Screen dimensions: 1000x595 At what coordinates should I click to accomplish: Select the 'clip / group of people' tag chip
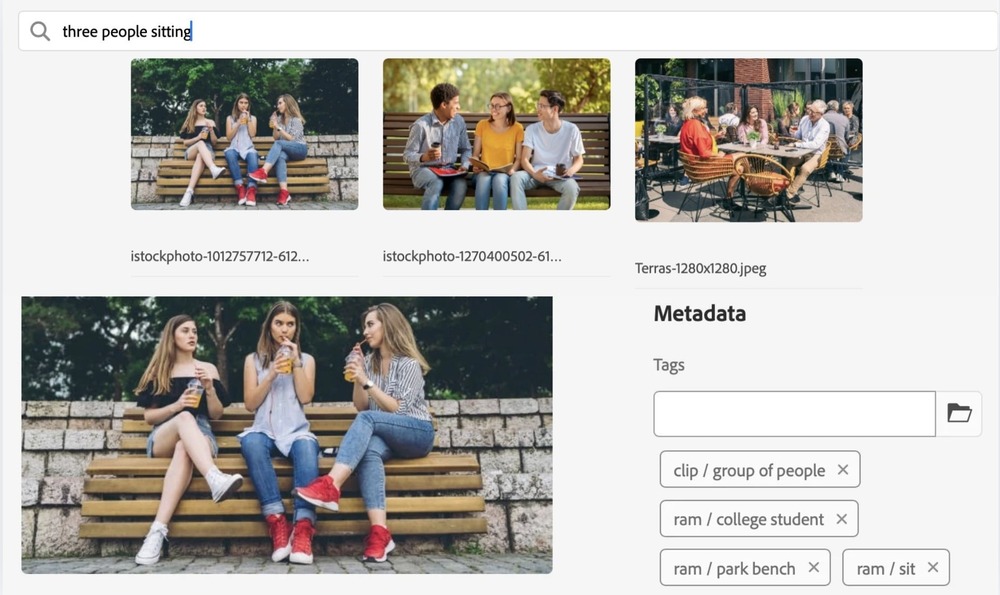coord(748,470)
